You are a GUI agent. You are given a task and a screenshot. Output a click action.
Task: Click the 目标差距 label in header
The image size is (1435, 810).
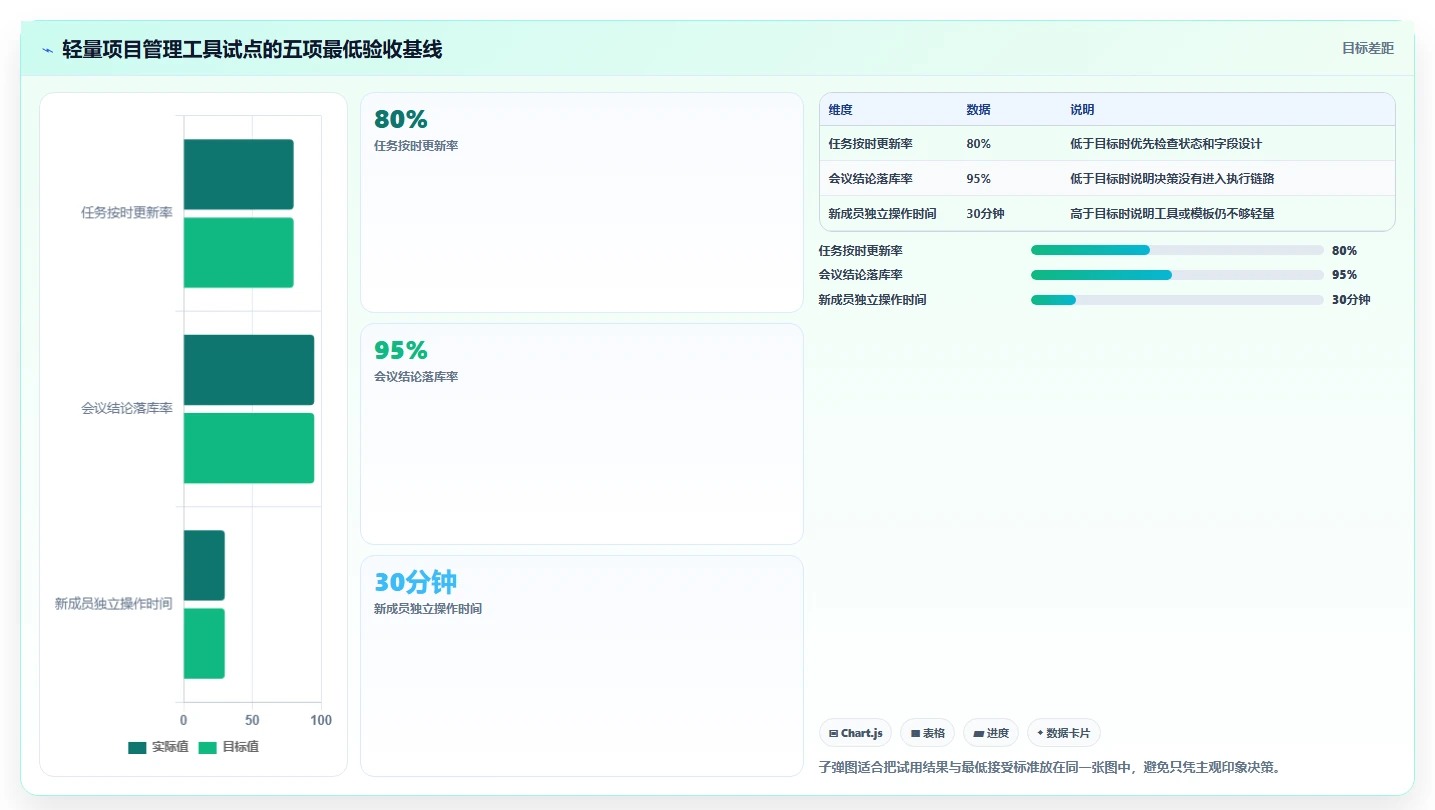(1368, 48)
